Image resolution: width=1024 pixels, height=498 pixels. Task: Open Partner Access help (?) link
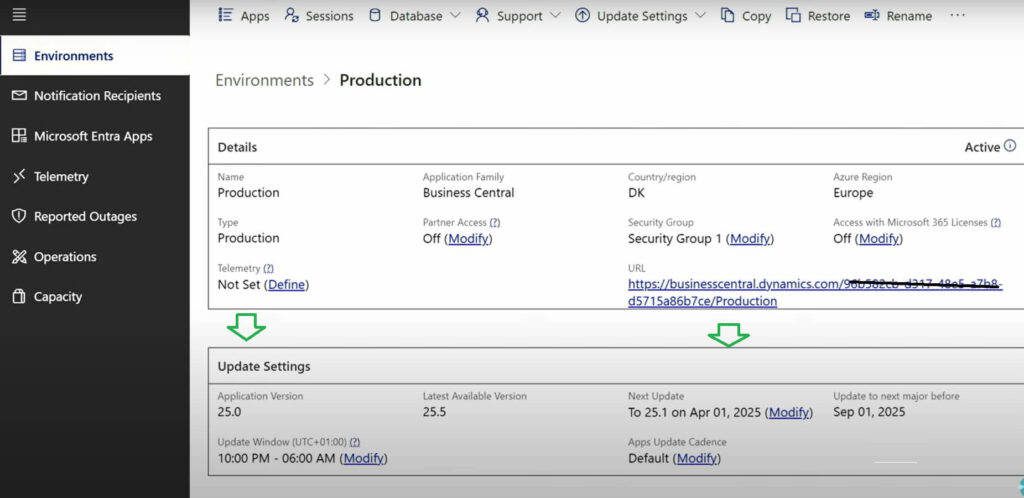point(495,223)
